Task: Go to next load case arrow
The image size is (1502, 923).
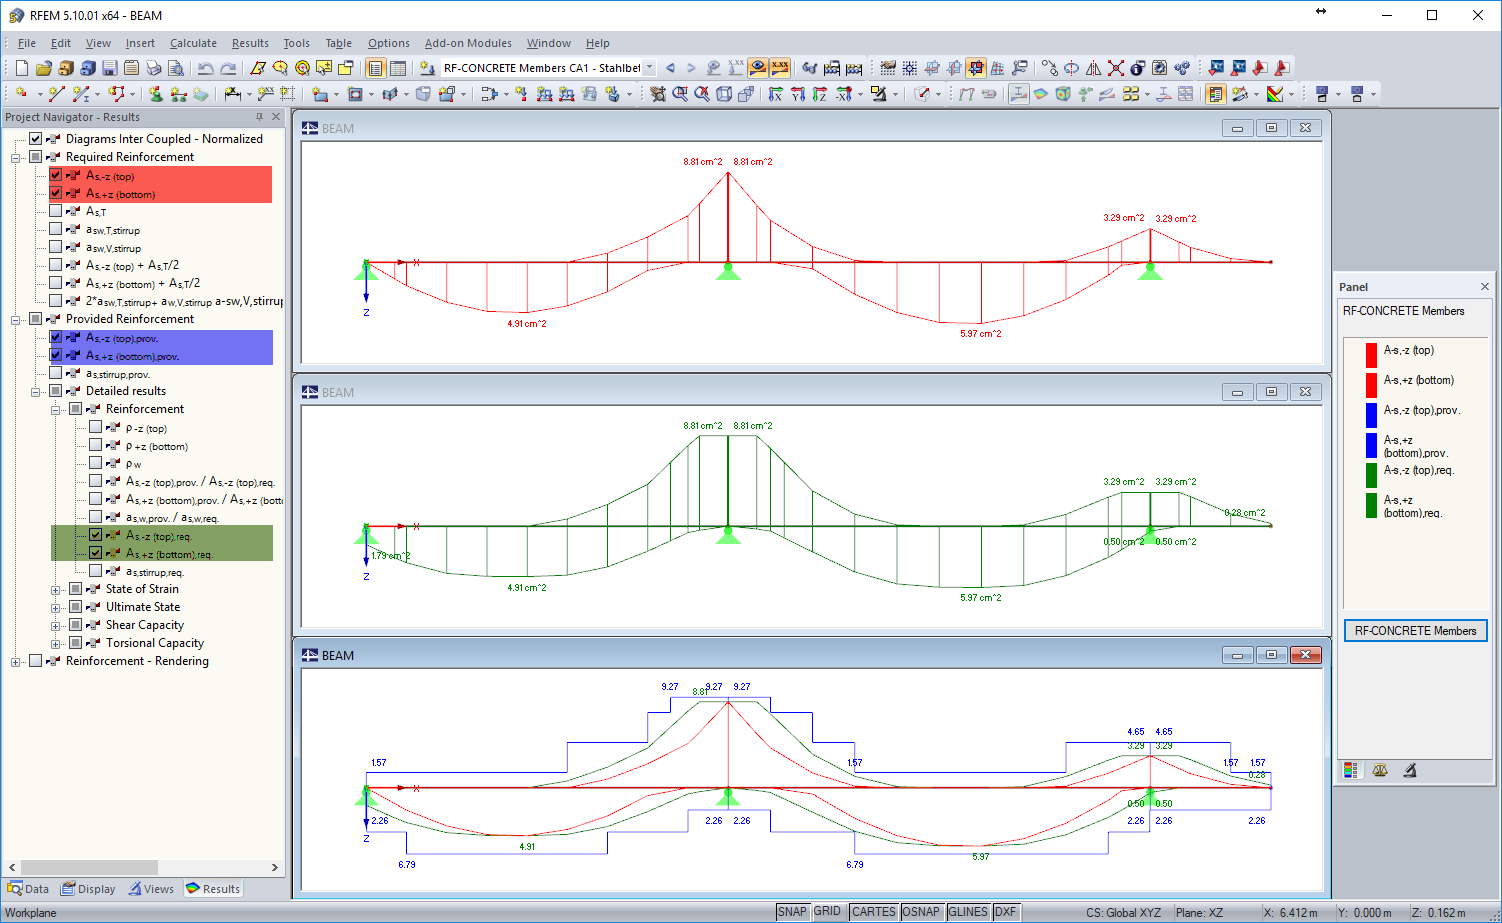Action: pos(690,68)
